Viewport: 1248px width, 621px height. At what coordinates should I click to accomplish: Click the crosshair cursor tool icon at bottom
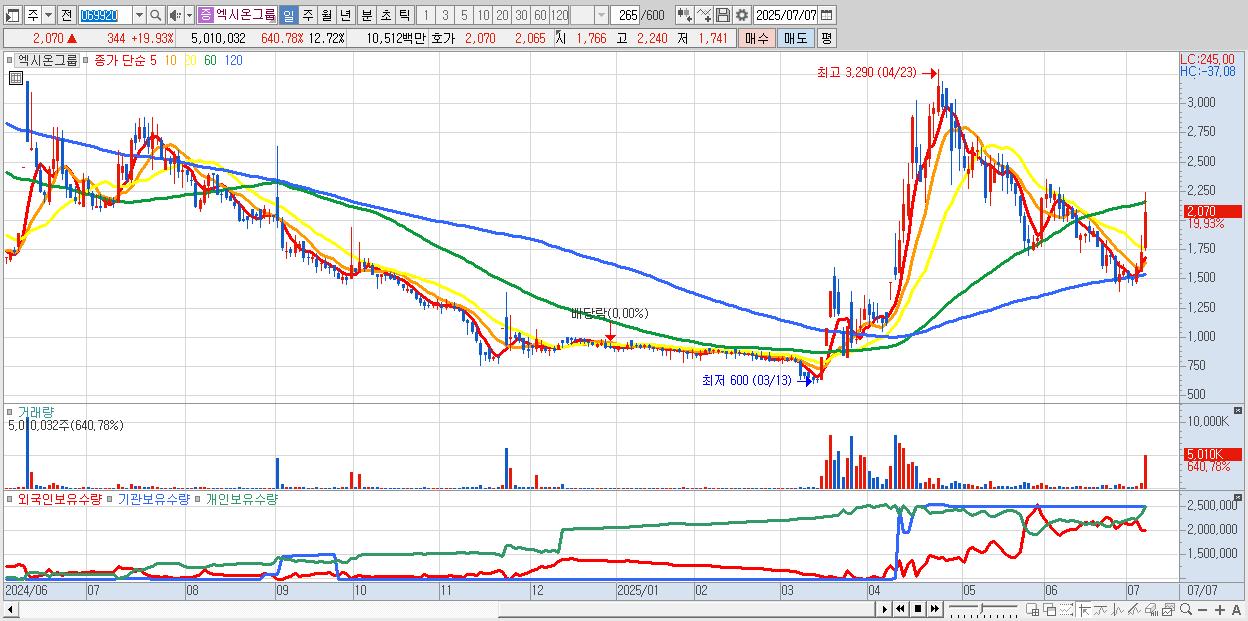coord(1084,610)
